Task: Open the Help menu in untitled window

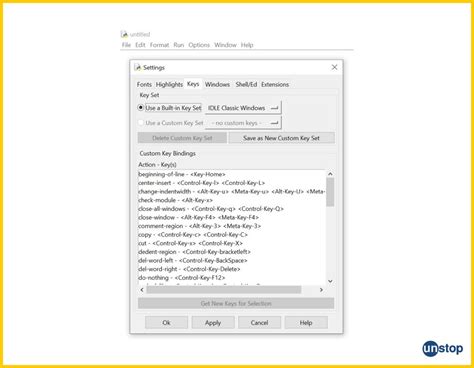Action: (247, 45)
